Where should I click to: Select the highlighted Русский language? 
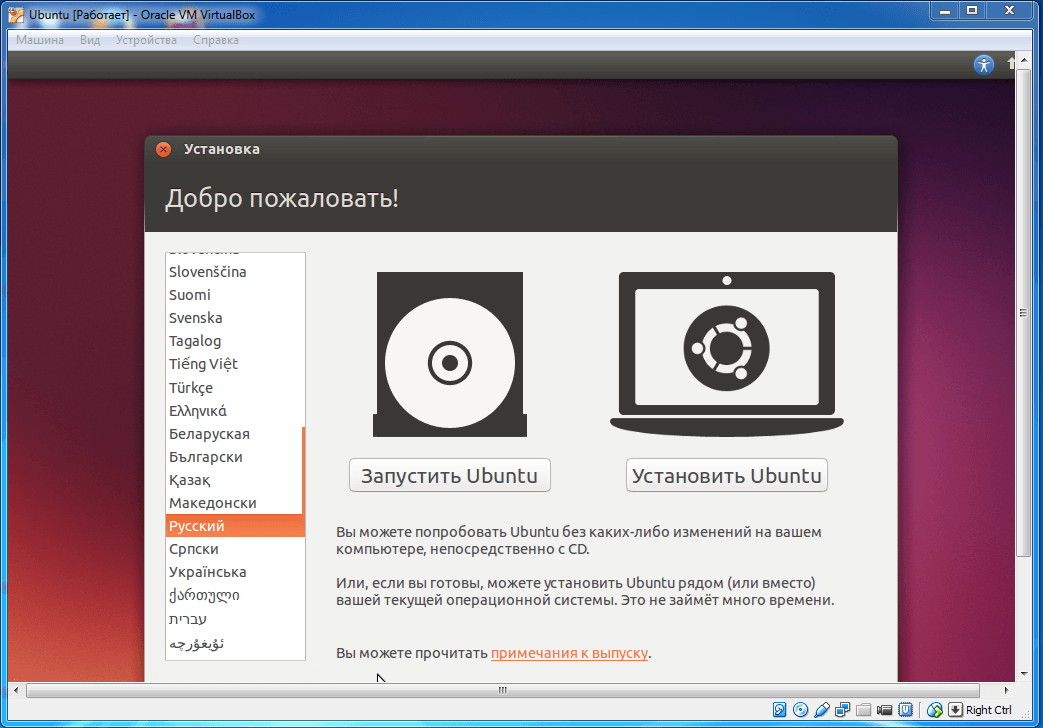[233, 526]
